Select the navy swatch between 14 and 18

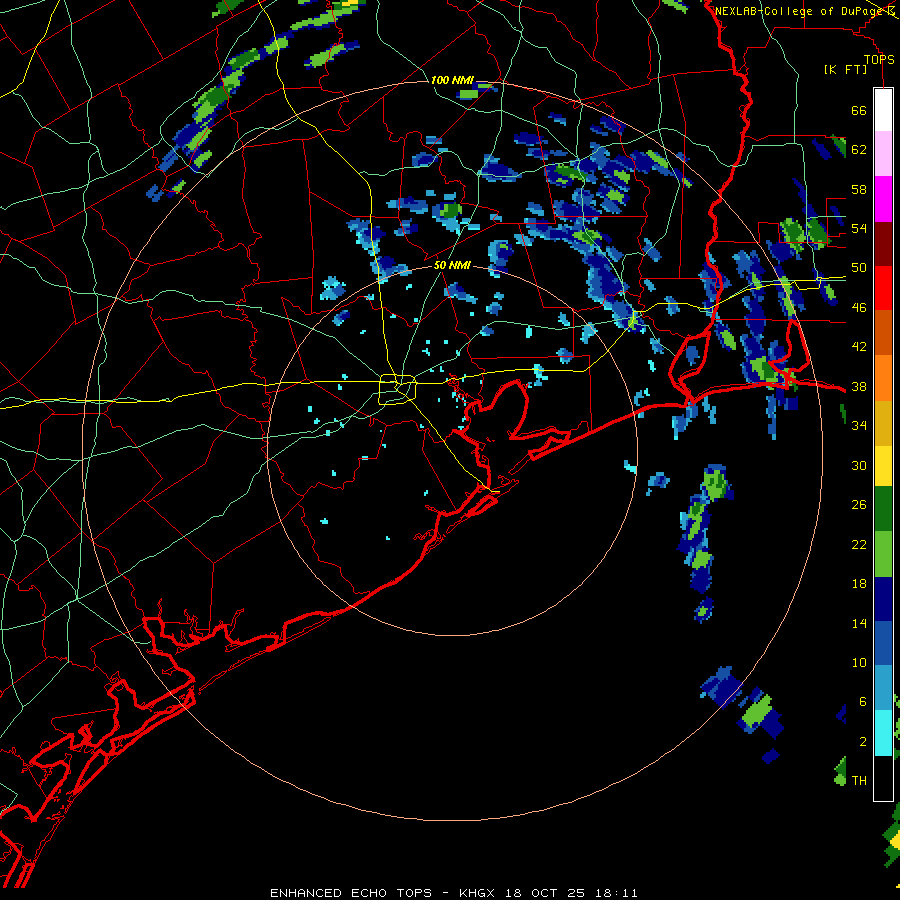point(883,599)
